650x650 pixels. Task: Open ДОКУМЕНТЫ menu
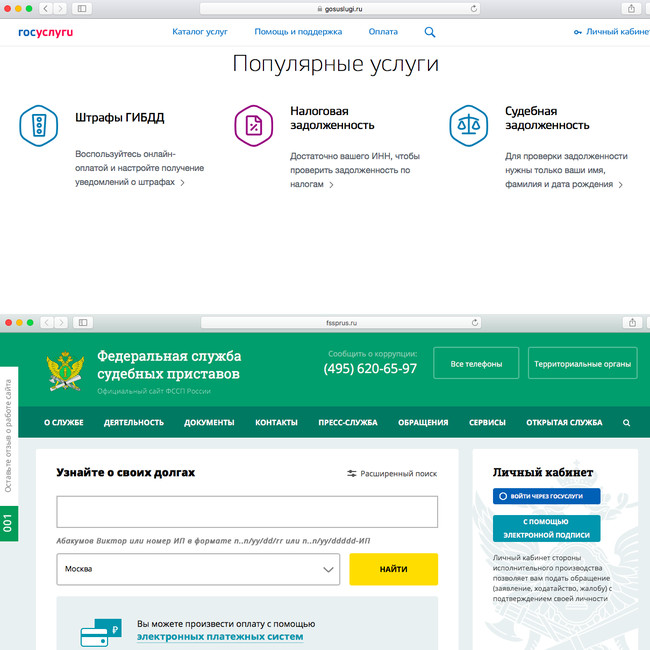coord(209,422)
